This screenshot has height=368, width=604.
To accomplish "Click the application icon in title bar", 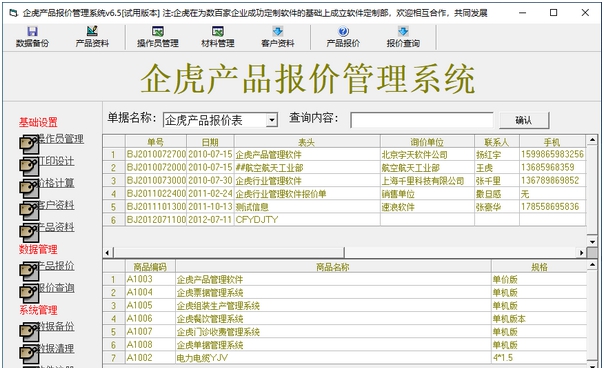I will tap(13, 13).
